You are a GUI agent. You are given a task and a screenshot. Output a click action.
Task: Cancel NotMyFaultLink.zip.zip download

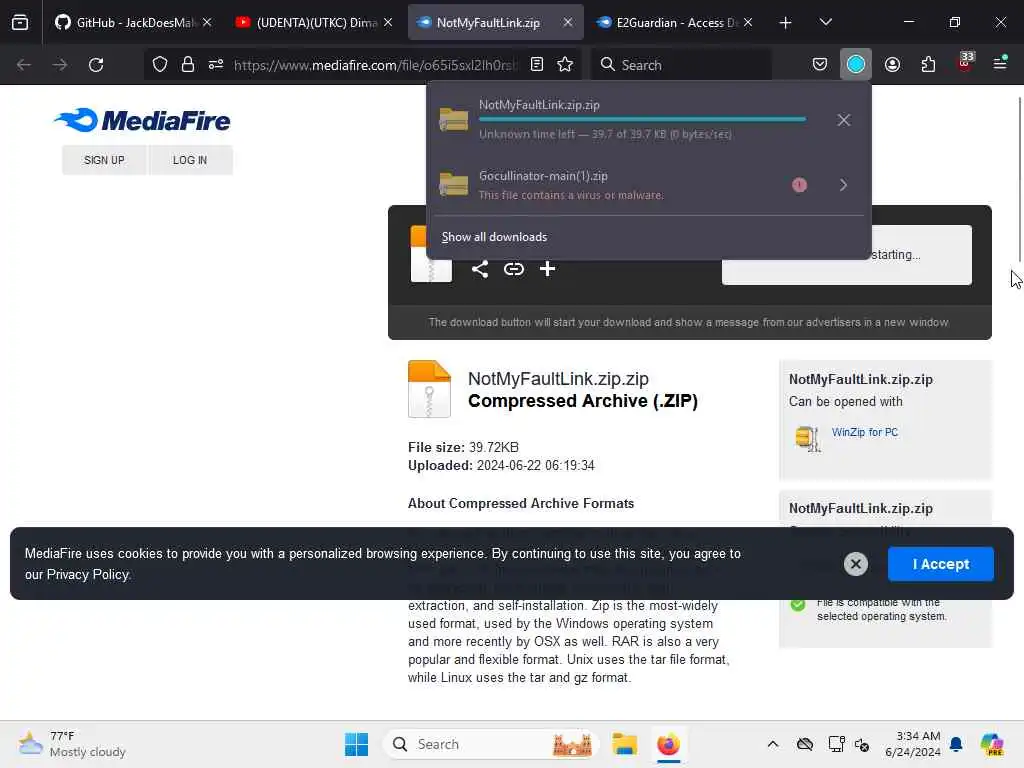coord(844,120)
